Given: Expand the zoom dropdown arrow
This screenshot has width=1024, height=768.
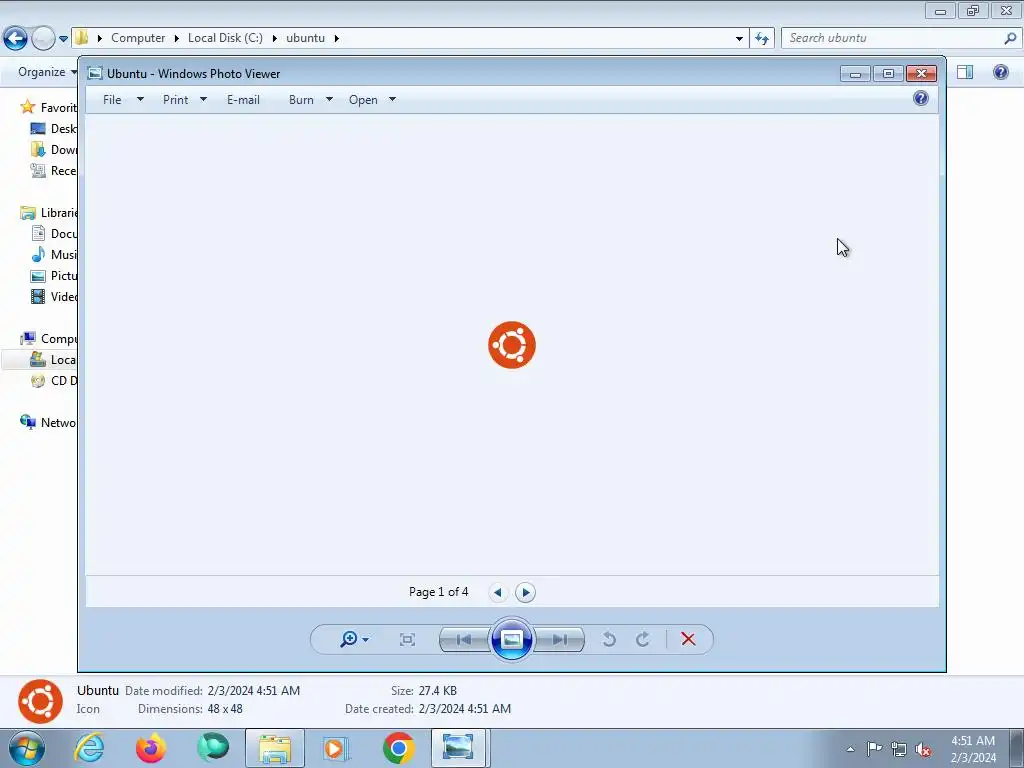Looking at the screenshot, I should pyautogui.click(x=365, y=639).
